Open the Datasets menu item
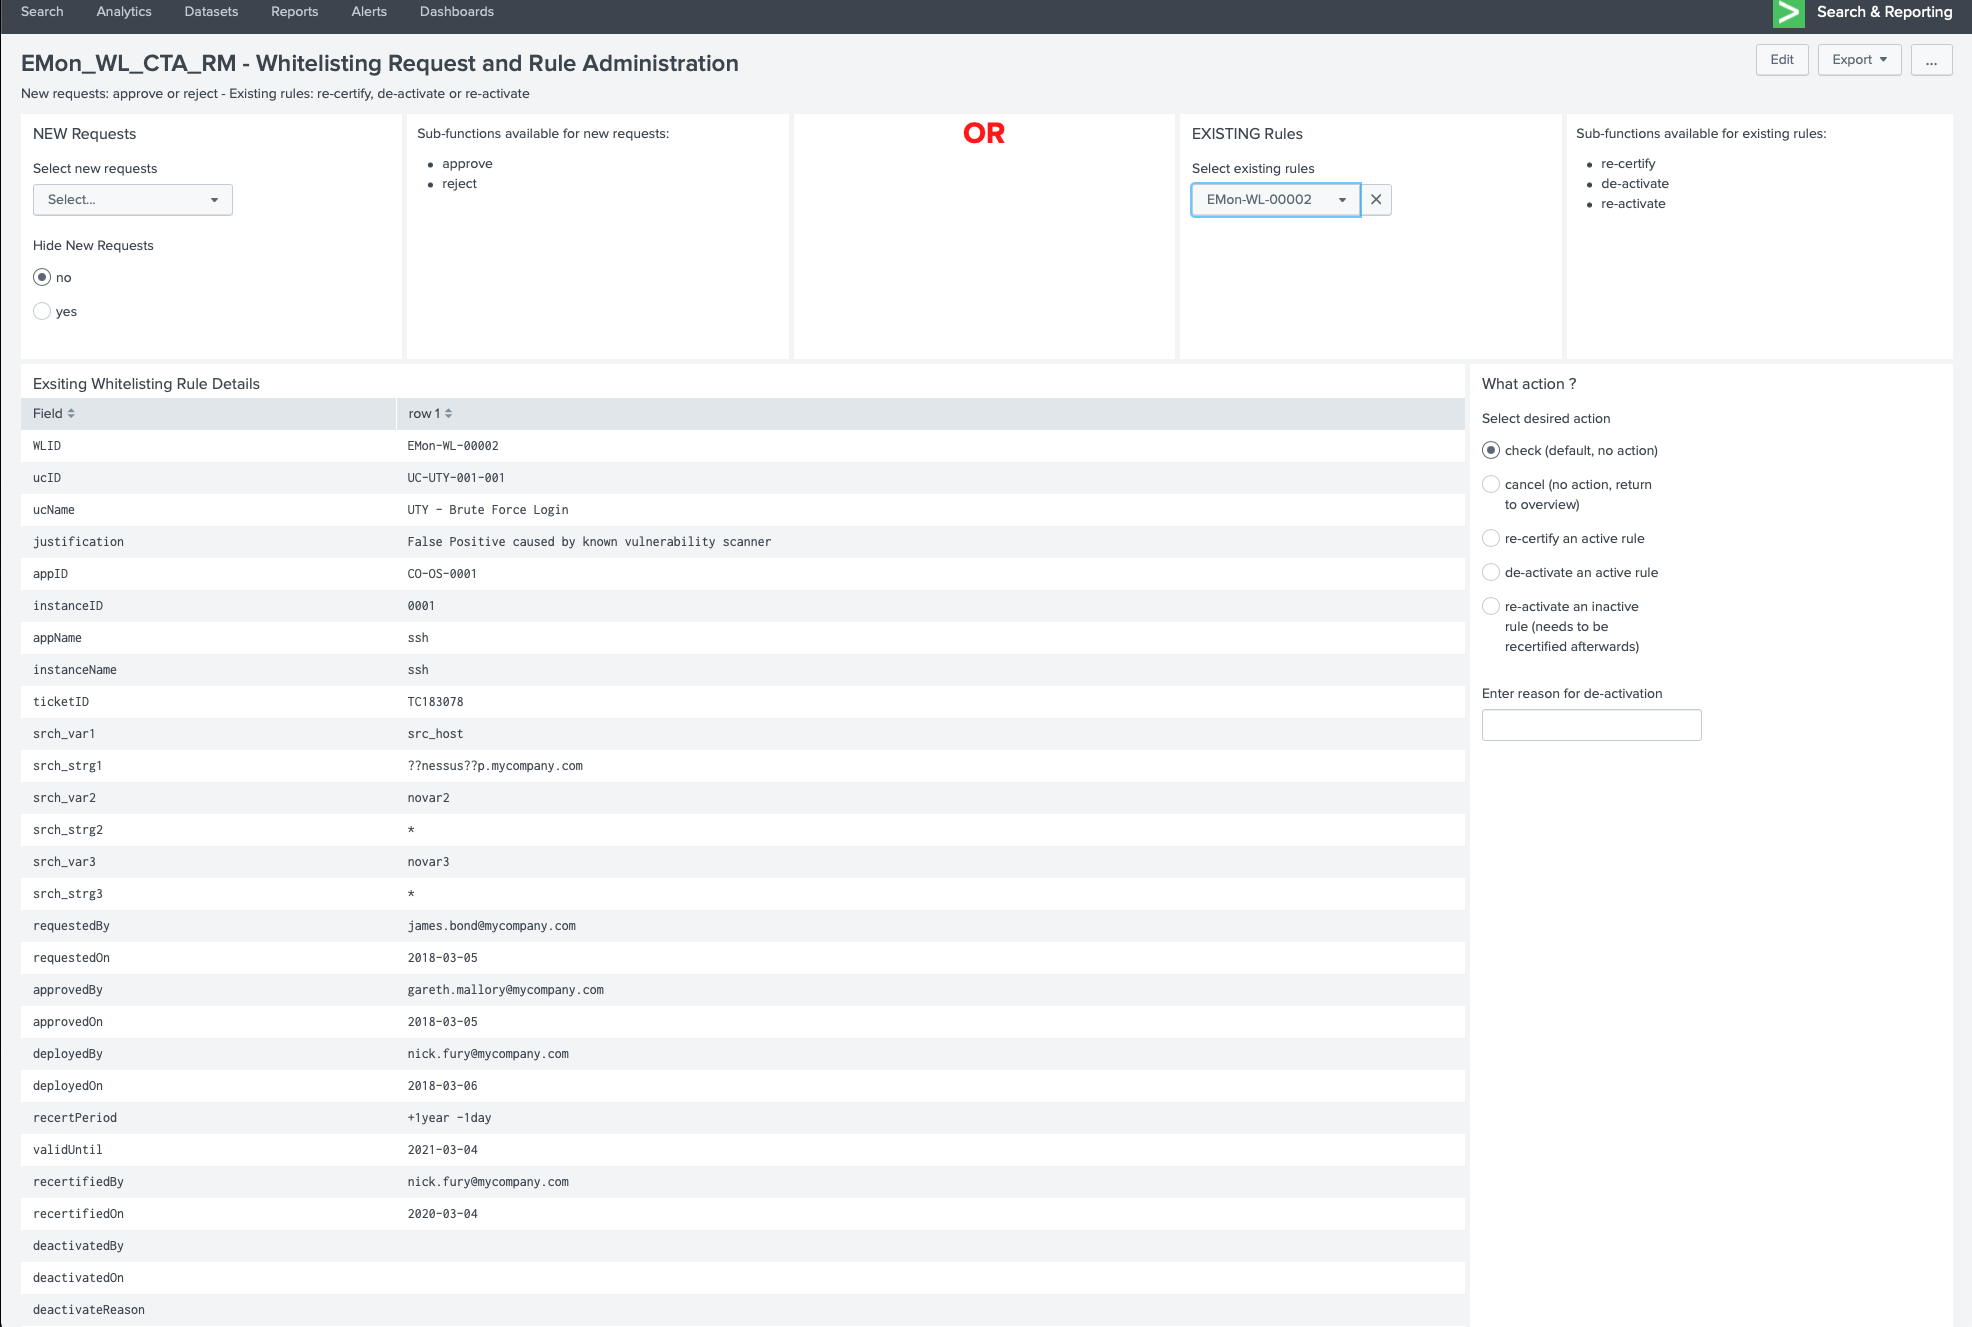 point(211,12)
